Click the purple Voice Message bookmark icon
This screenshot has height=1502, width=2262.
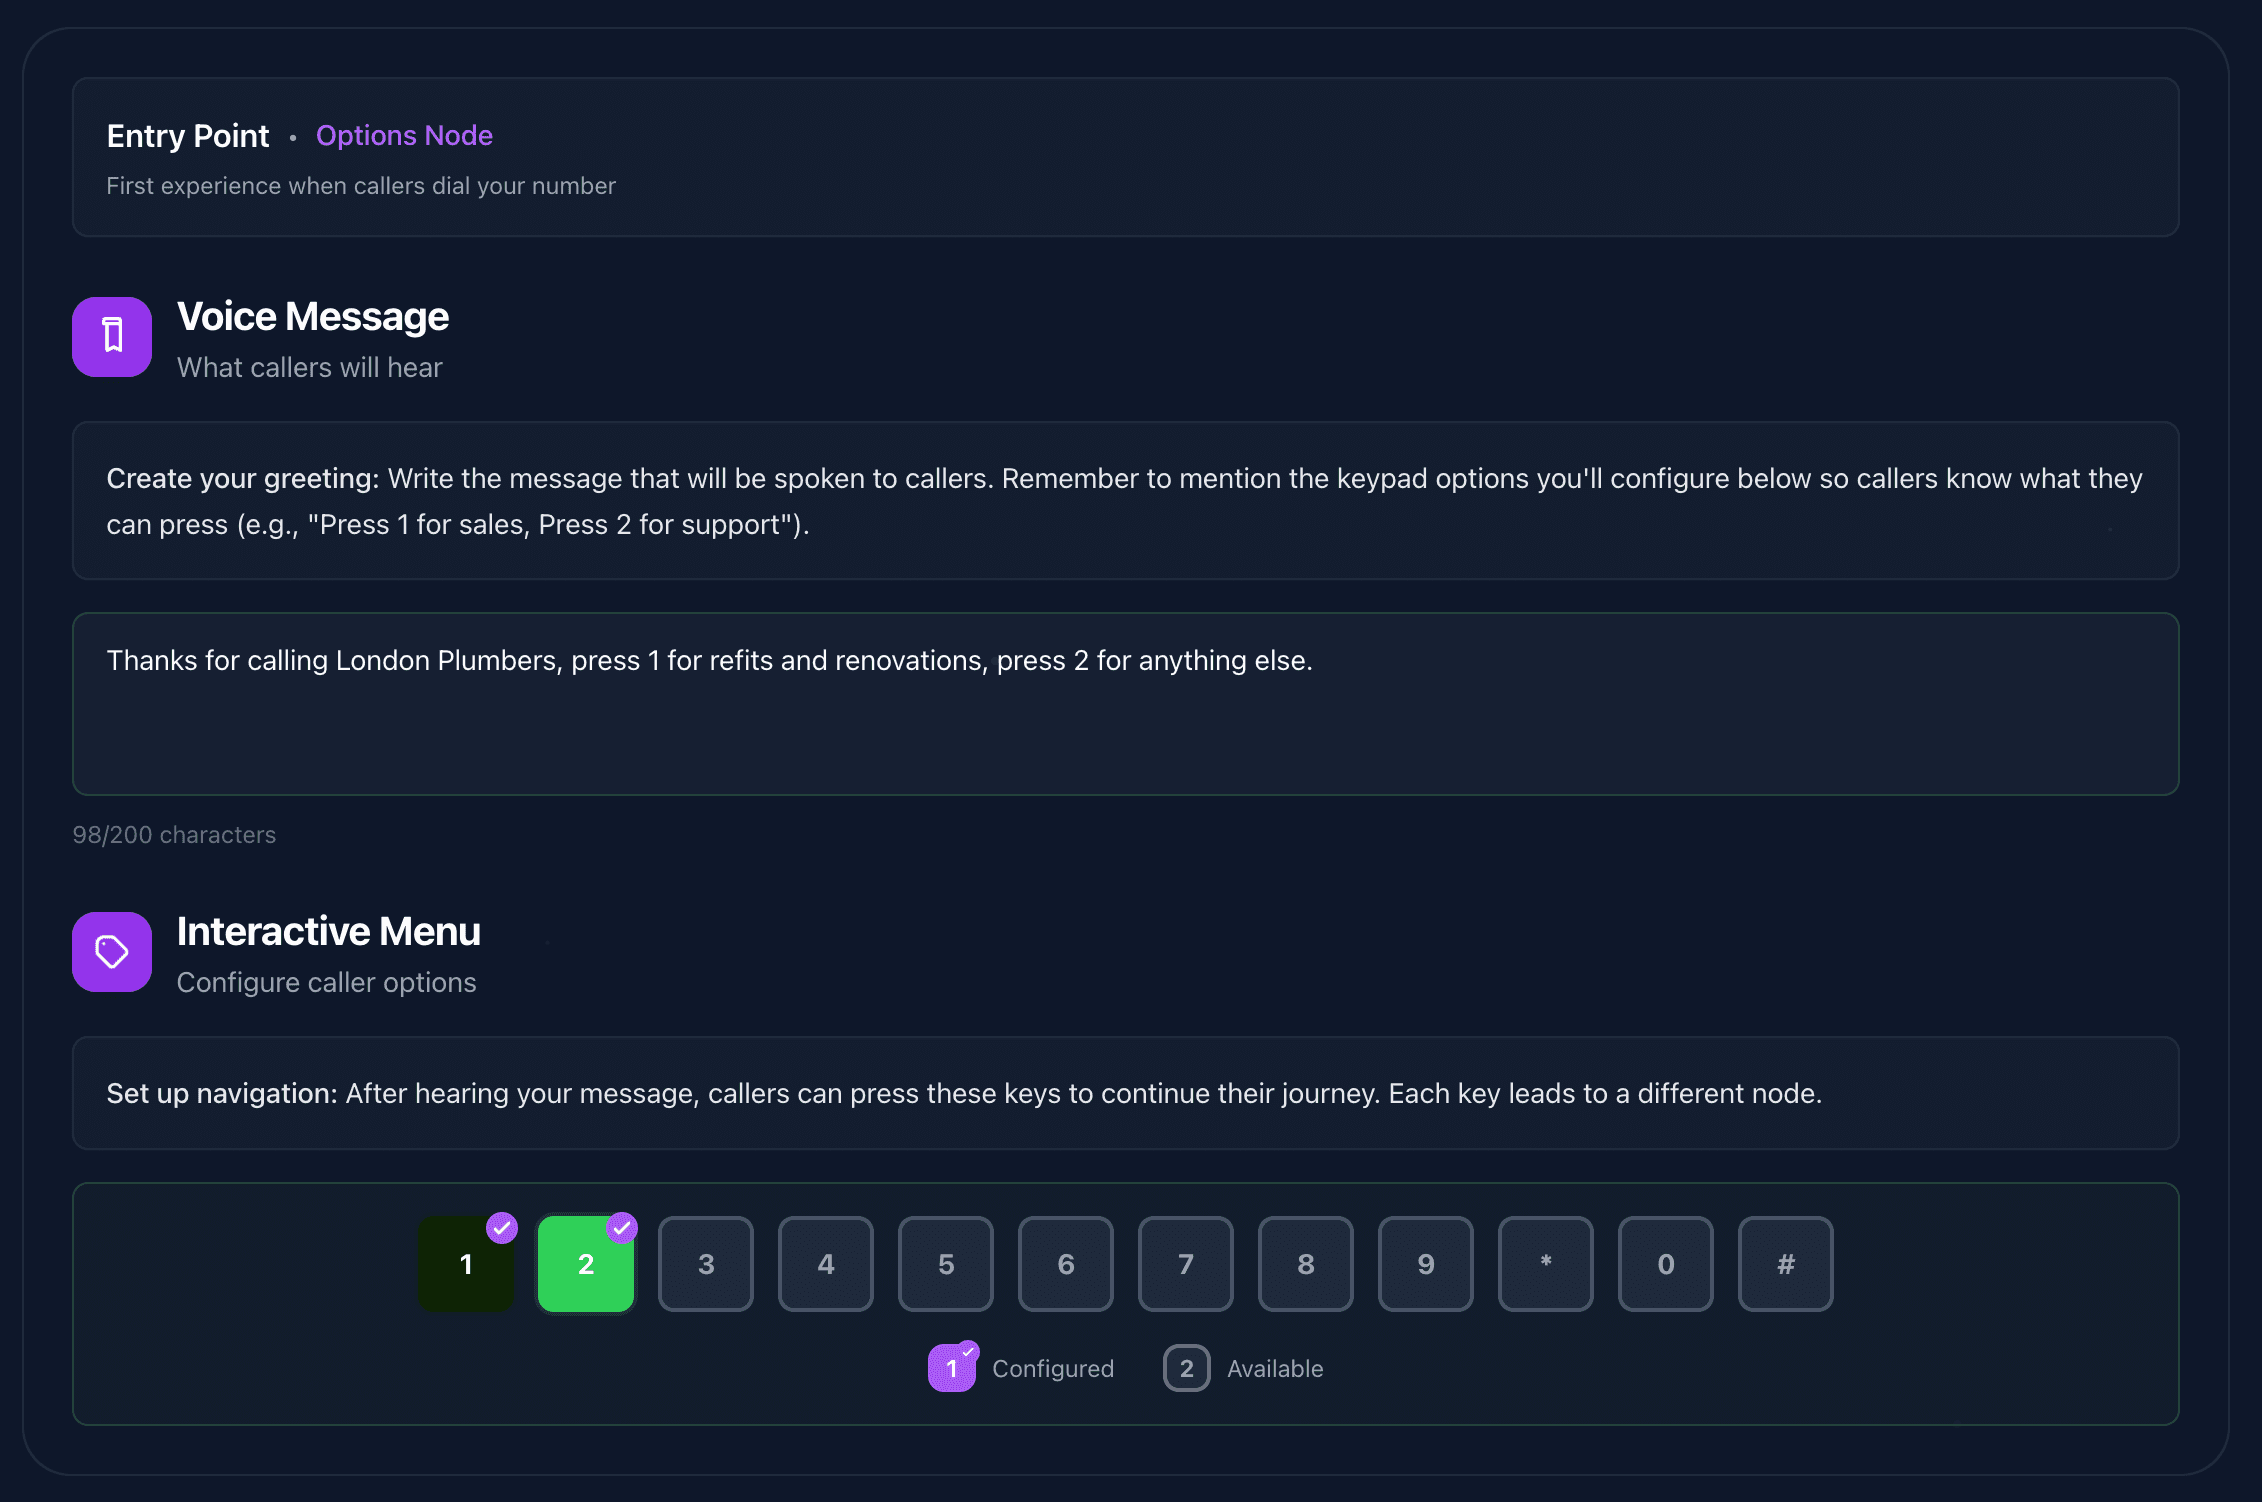[x=112, y=337]
